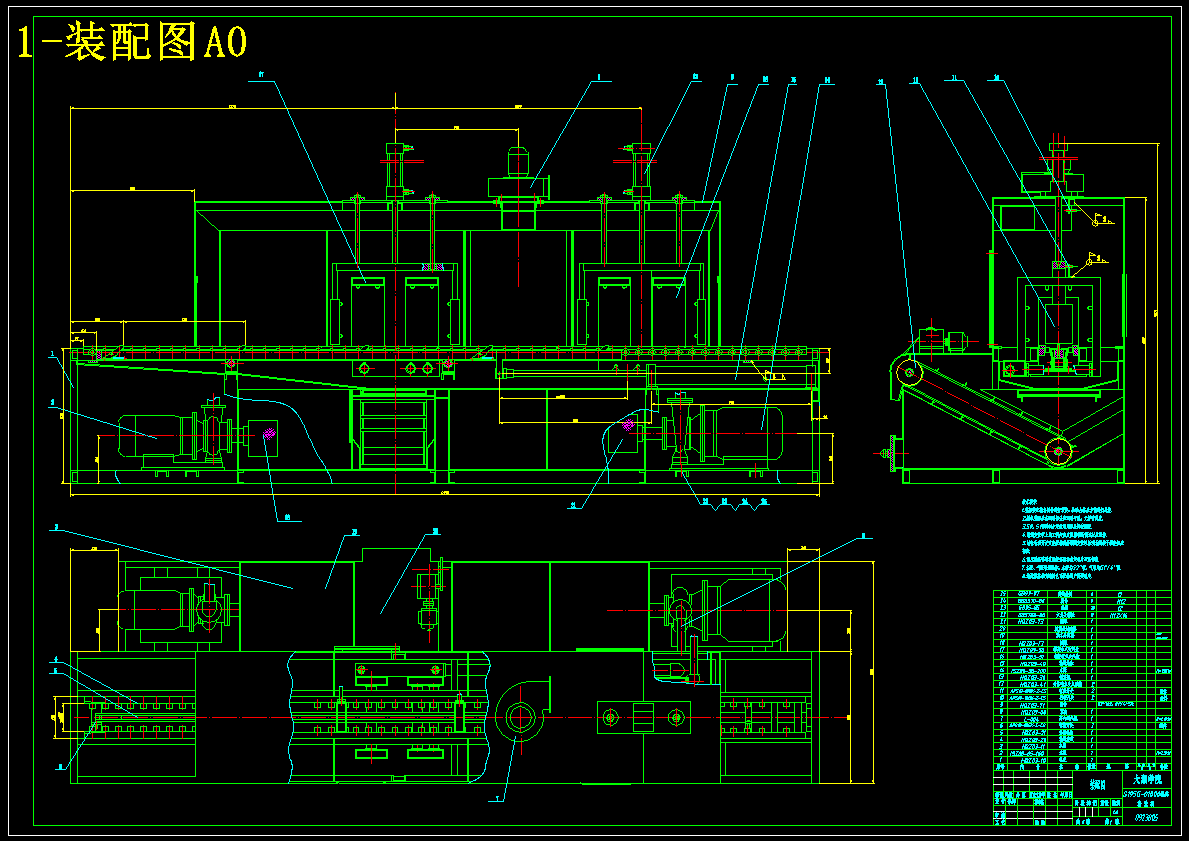Select the right pump motor in front view
The image size is (1189, 841).
[743, 435]
